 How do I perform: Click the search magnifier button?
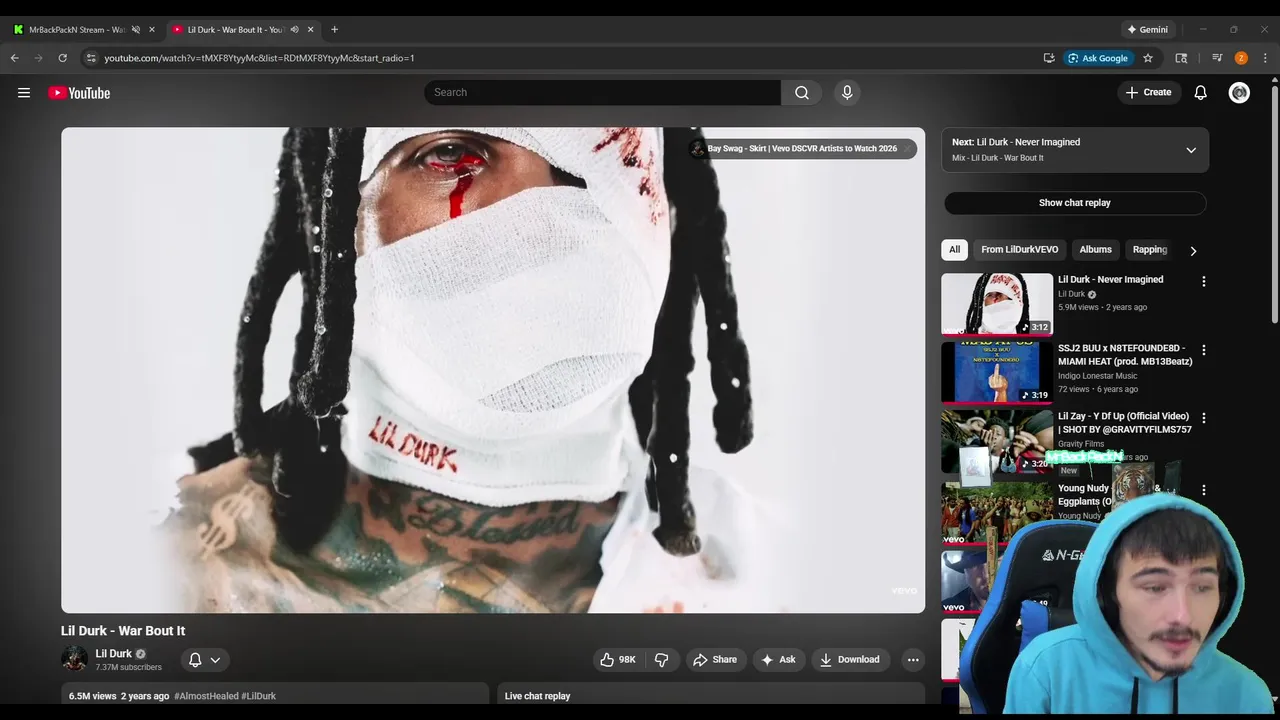[x=802, y=93]
